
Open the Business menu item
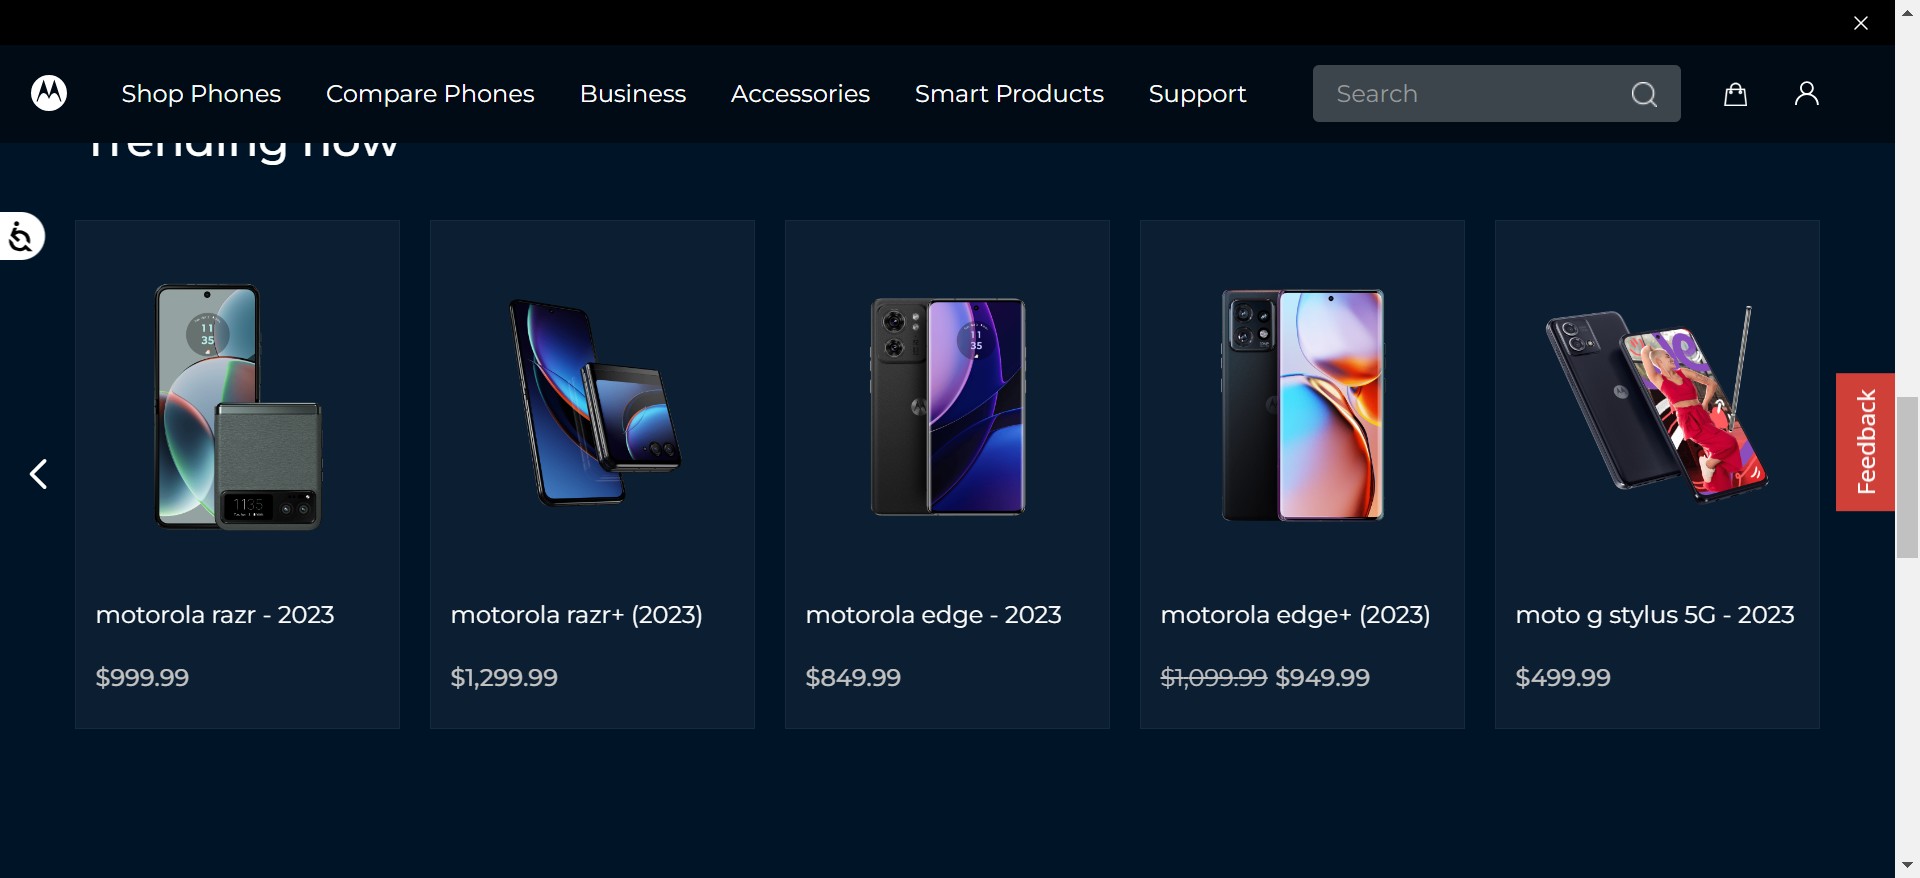(632, 94)
